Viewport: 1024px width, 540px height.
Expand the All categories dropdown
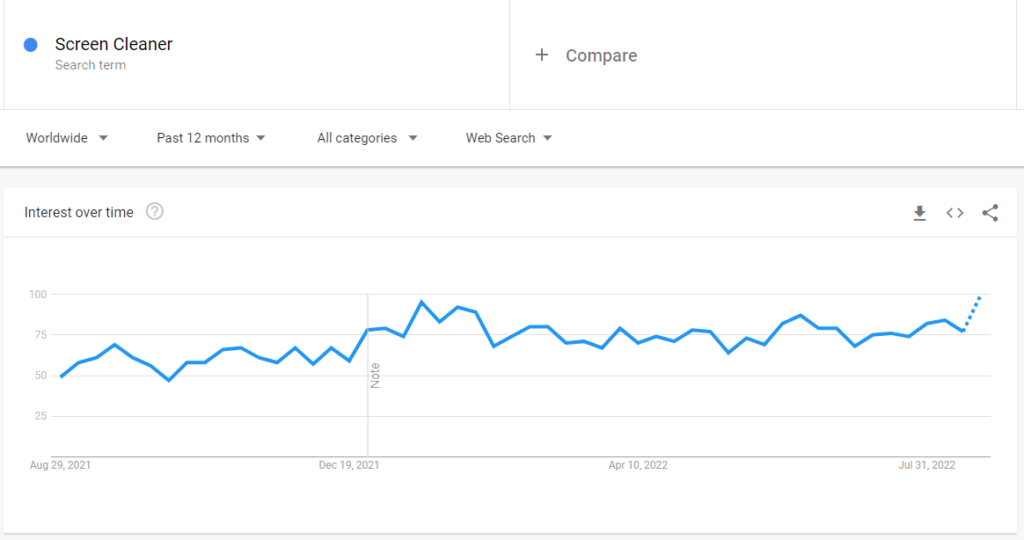[366, 138]
